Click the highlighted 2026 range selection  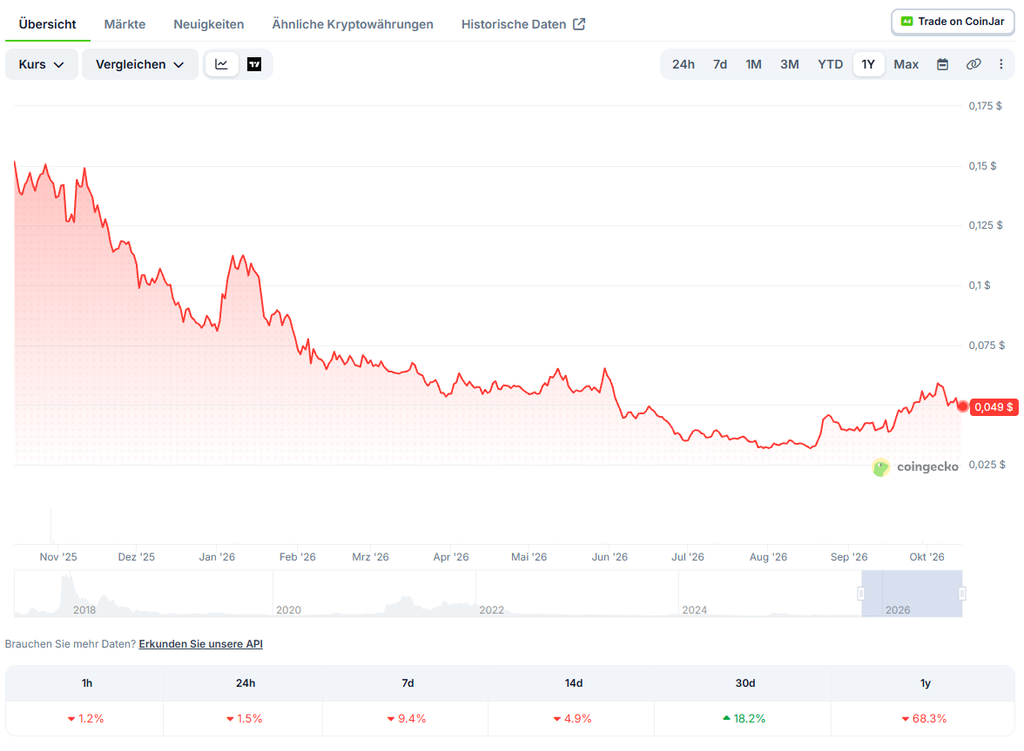click(x=912, y=594)
